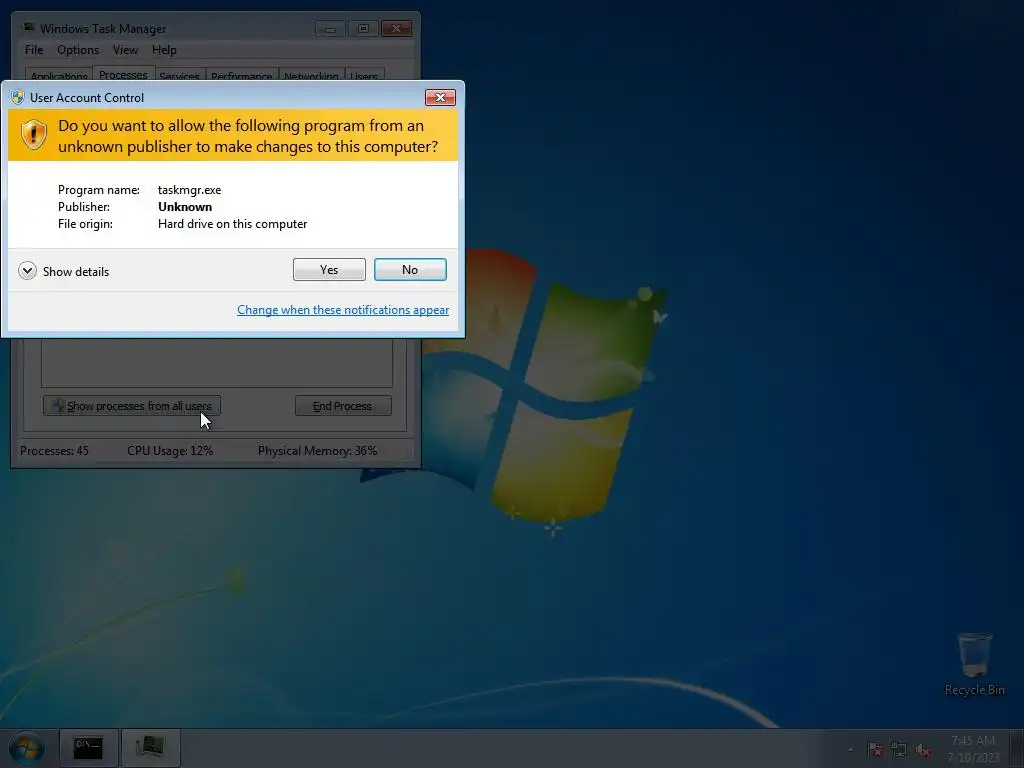Image resolution: width=1024 pixels, height=768 pixels.
Task: Click network tray icon
Action: pos(899,750)
